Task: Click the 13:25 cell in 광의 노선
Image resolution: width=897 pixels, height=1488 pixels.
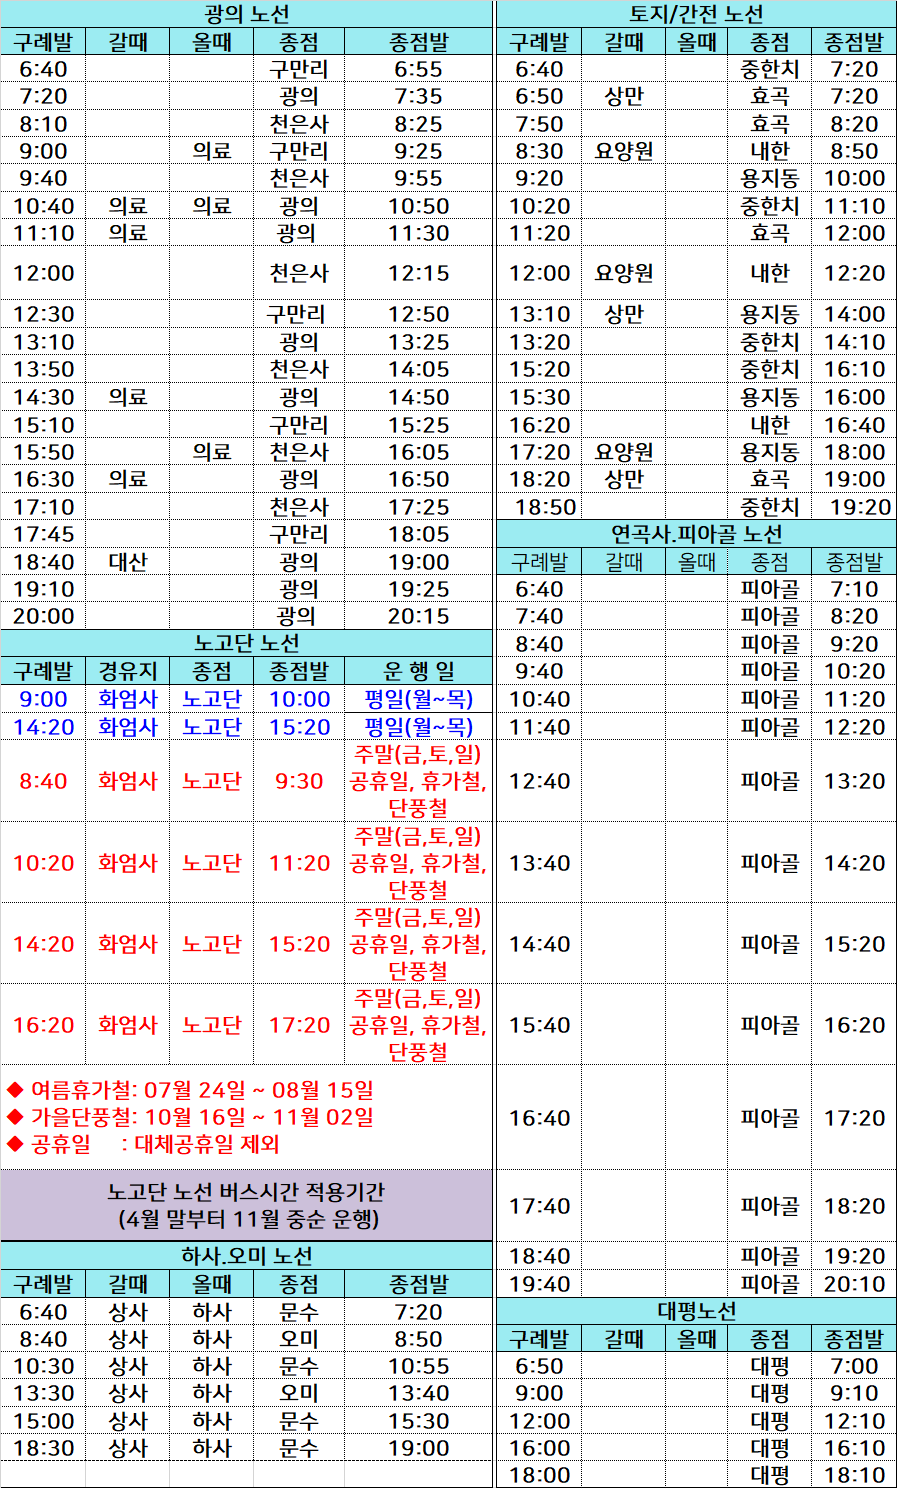Action: [418, 342]
